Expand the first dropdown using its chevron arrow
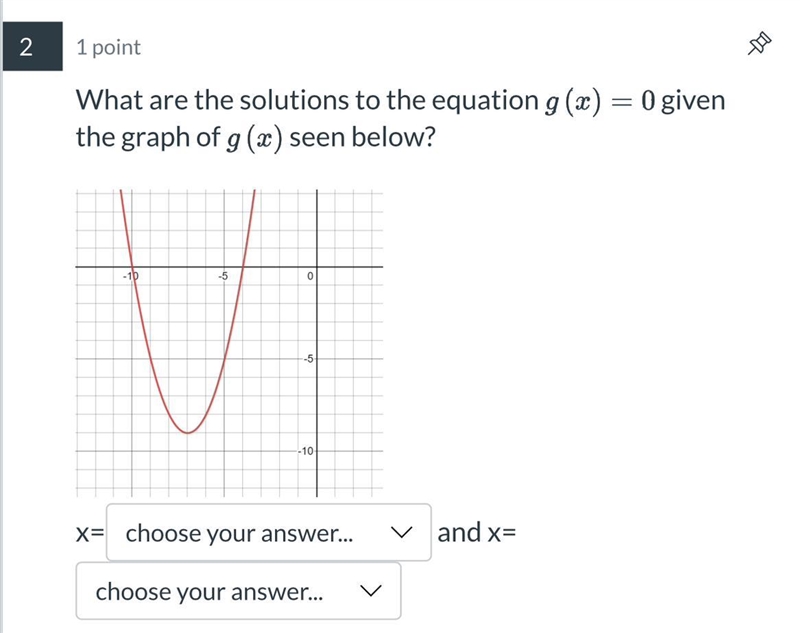800x633 pixels. (x=401, y=532)
